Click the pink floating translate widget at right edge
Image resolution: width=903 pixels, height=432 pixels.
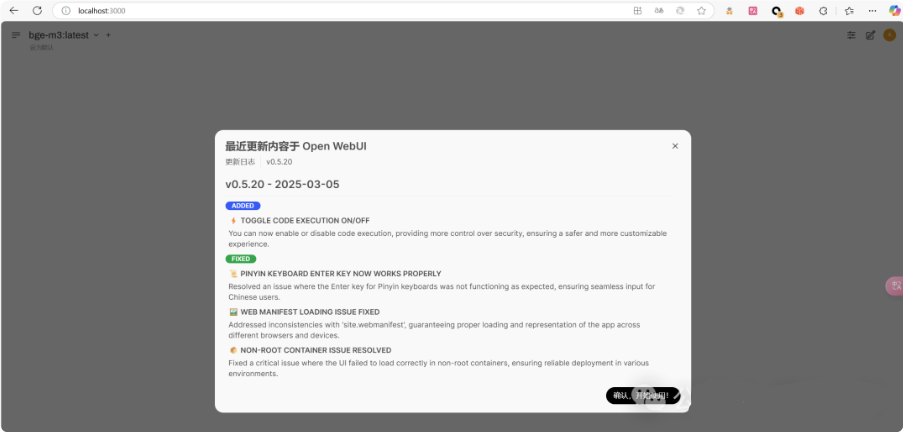pyautogui.click(x=894, y=286)
